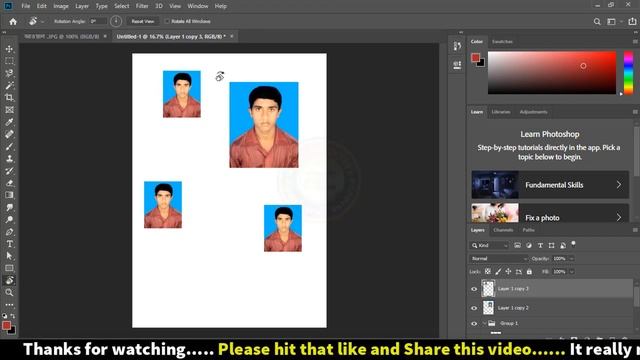
Task: Toggle lock all padlock icon
Action: (529, 271)
